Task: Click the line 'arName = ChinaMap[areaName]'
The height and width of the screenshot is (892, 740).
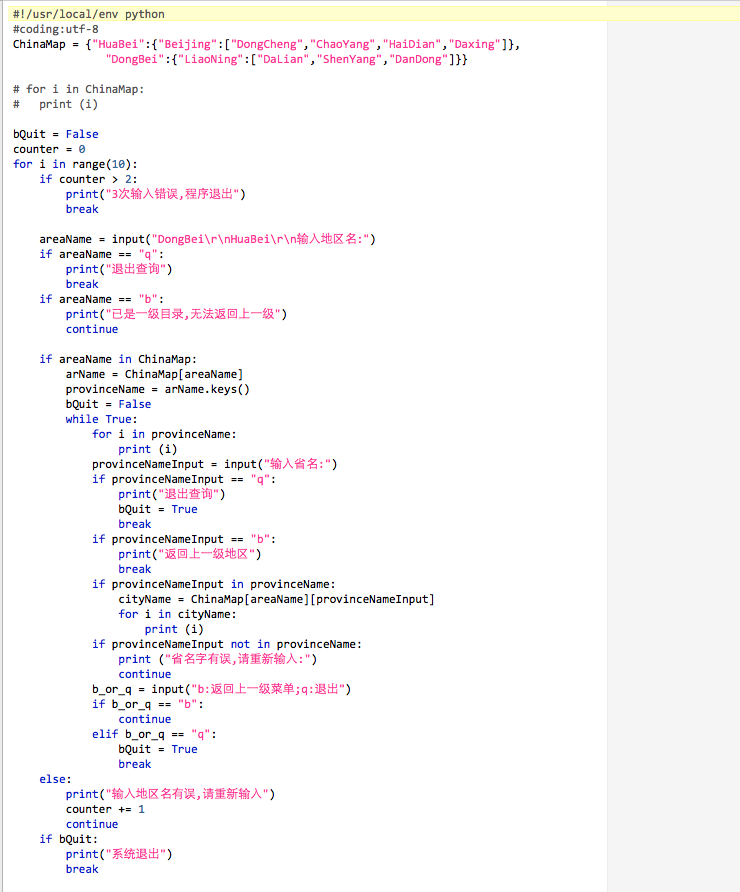Action: tap(154, 374)
